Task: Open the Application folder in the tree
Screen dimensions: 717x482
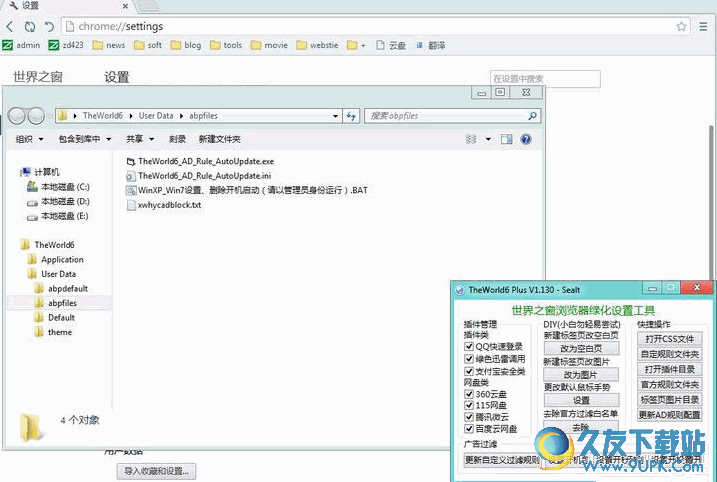Action: (x=56, y=260)
